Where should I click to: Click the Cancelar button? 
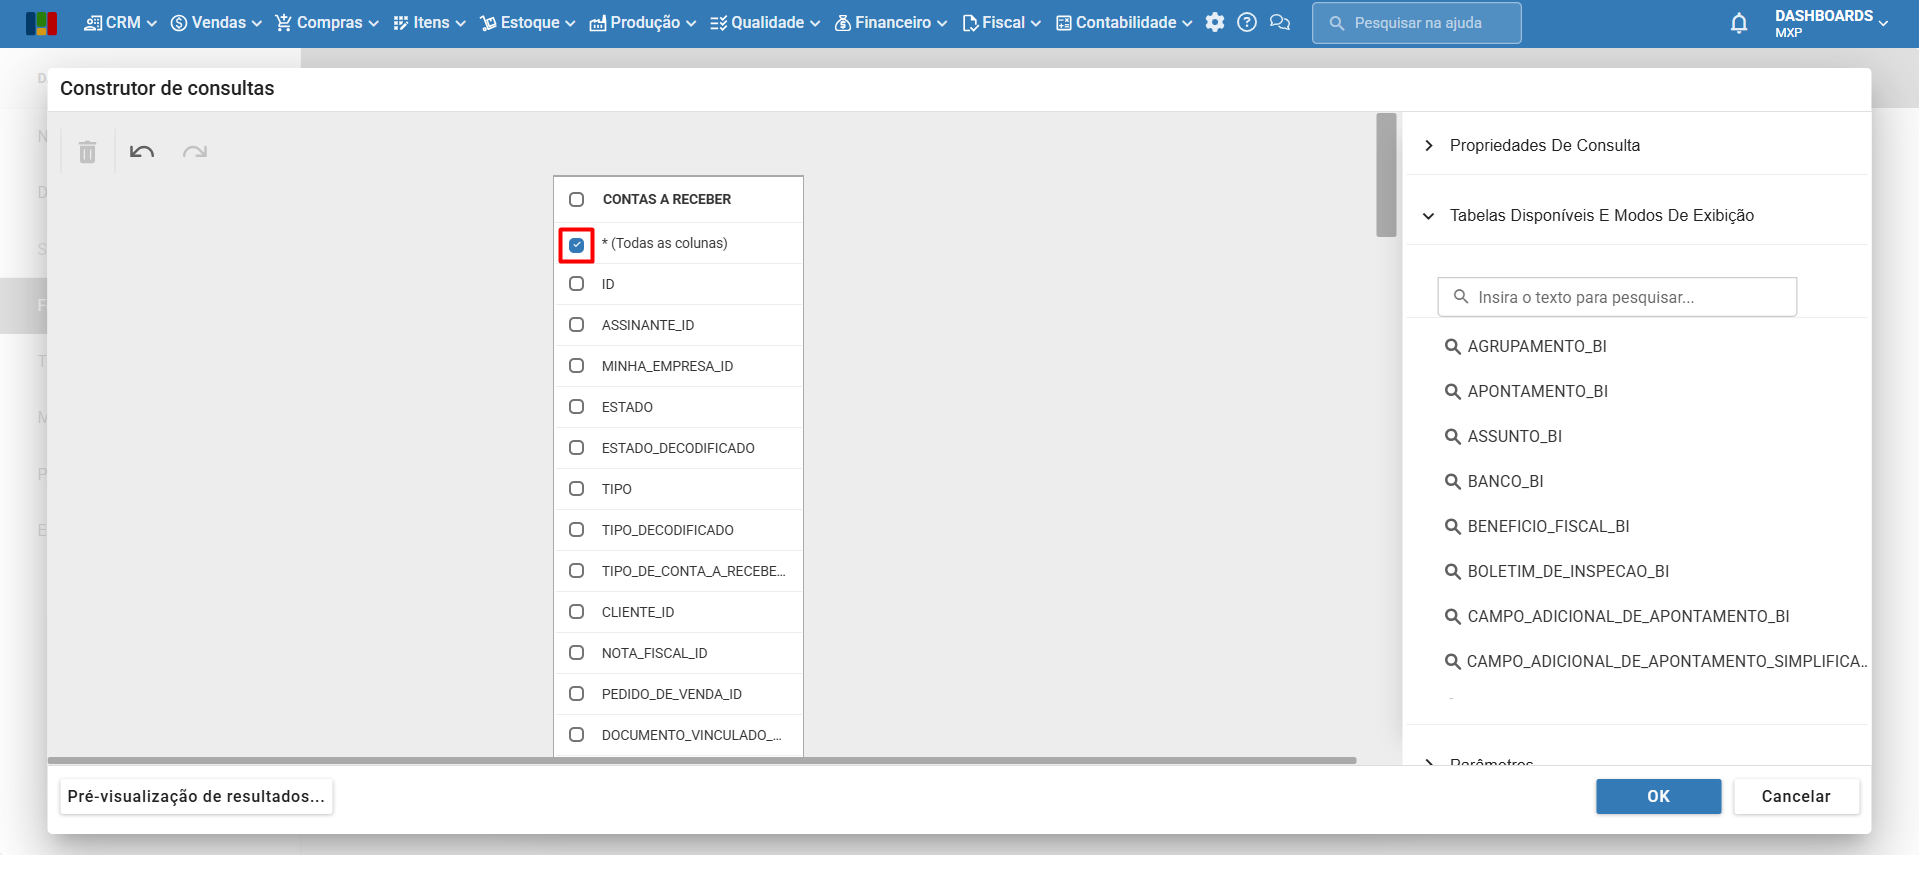click(x=1796, y=796)
